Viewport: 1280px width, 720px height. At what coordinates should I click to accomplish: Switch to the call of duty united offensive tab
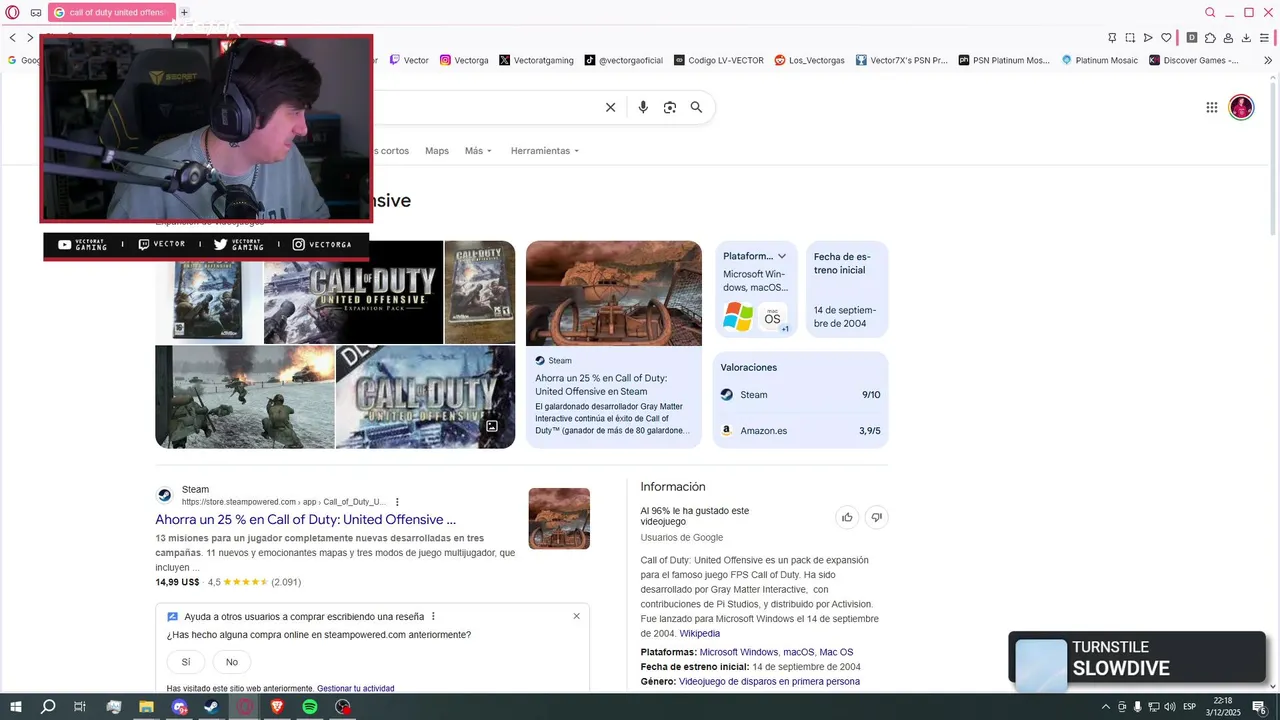(111, 12)
